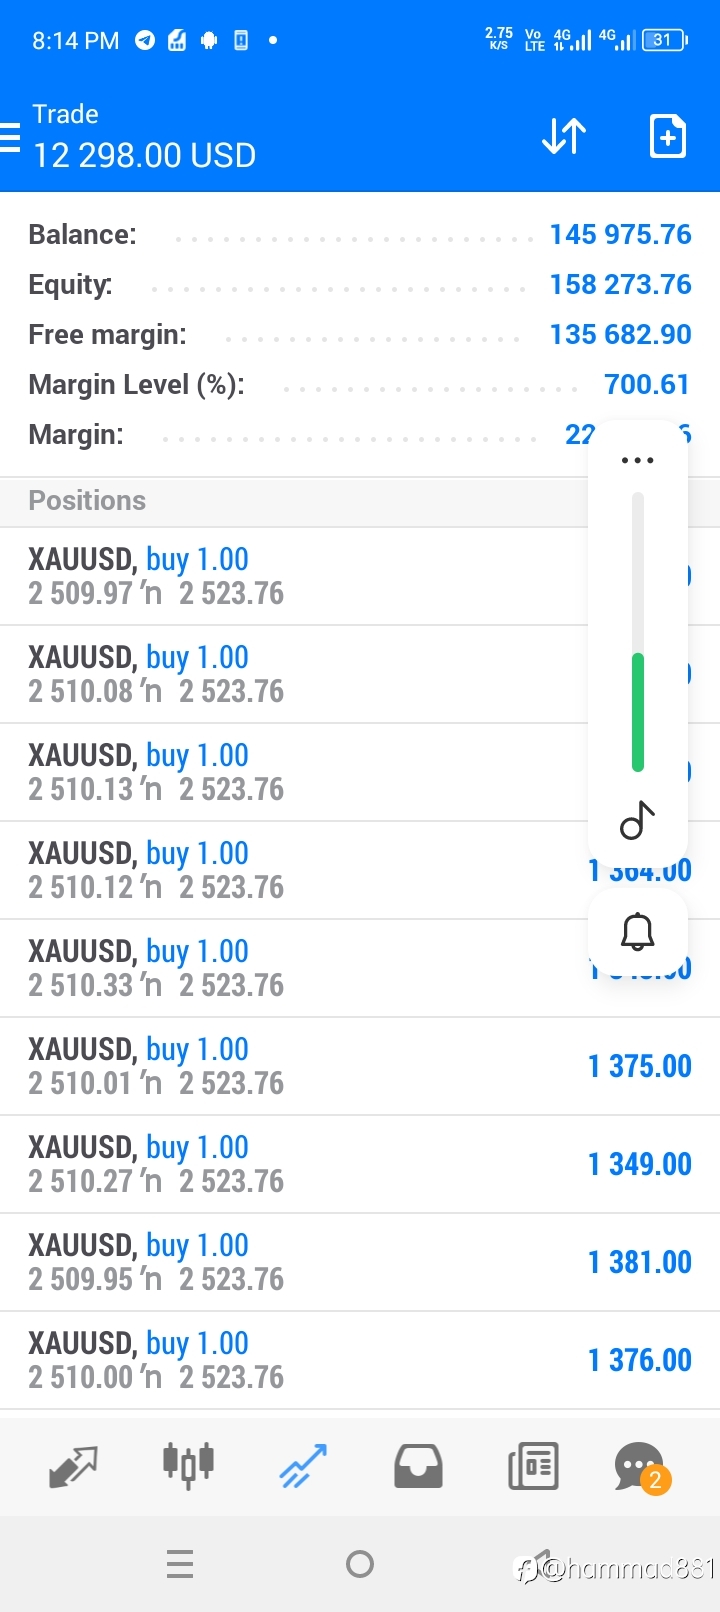720x1612 pixels.
Task: Expand volume panel three dots
Action: [x=638, y=461]
